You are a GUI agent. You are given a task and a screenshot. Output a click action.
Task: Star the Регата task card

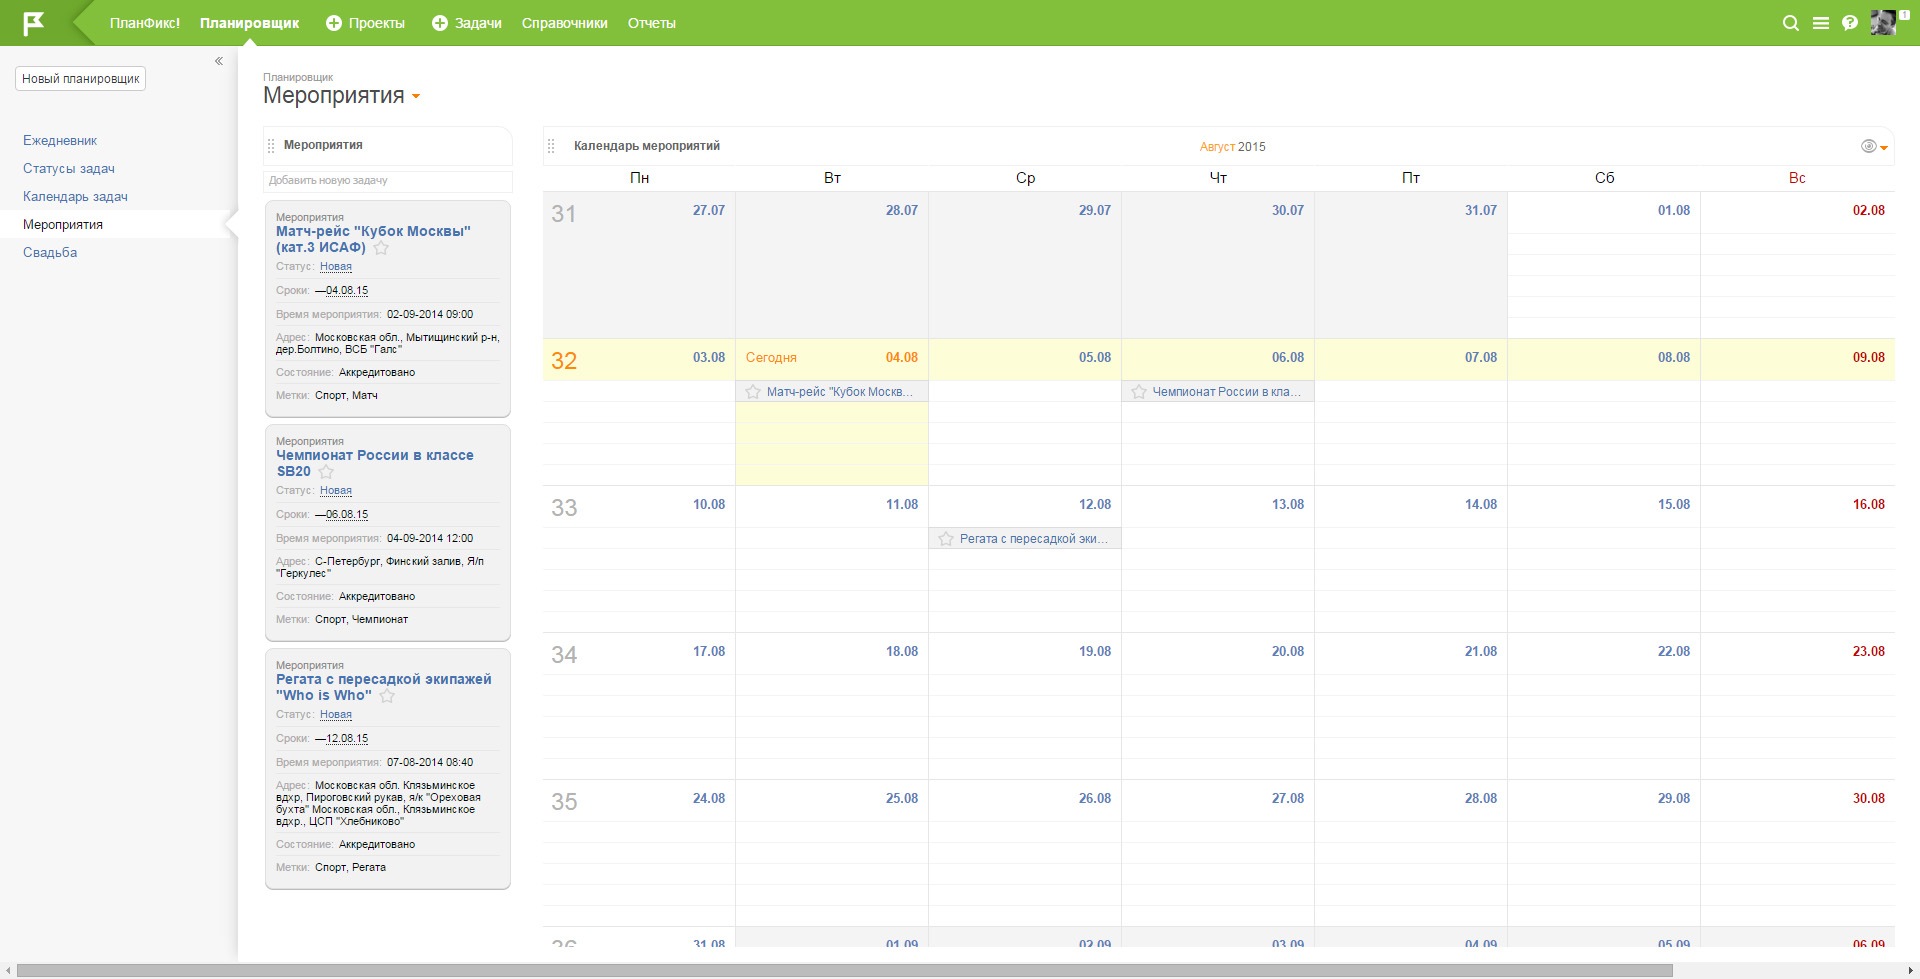[x=387, y=696]
